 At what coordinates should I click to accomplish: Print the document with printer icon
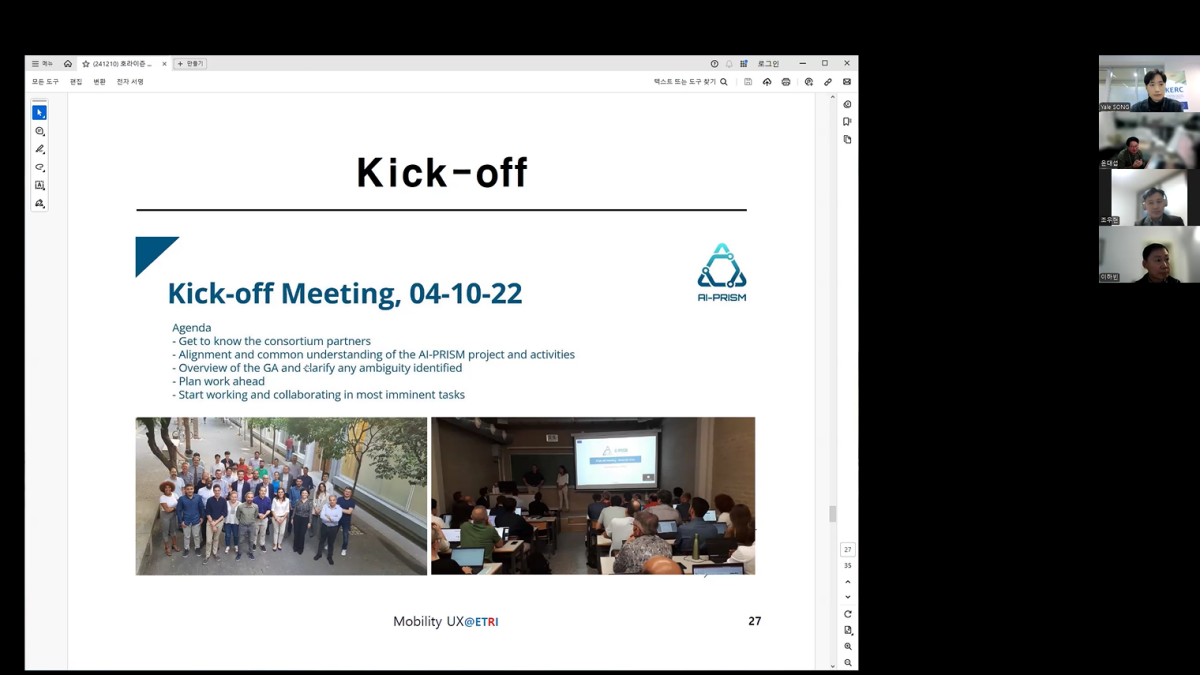click(786, 82)
